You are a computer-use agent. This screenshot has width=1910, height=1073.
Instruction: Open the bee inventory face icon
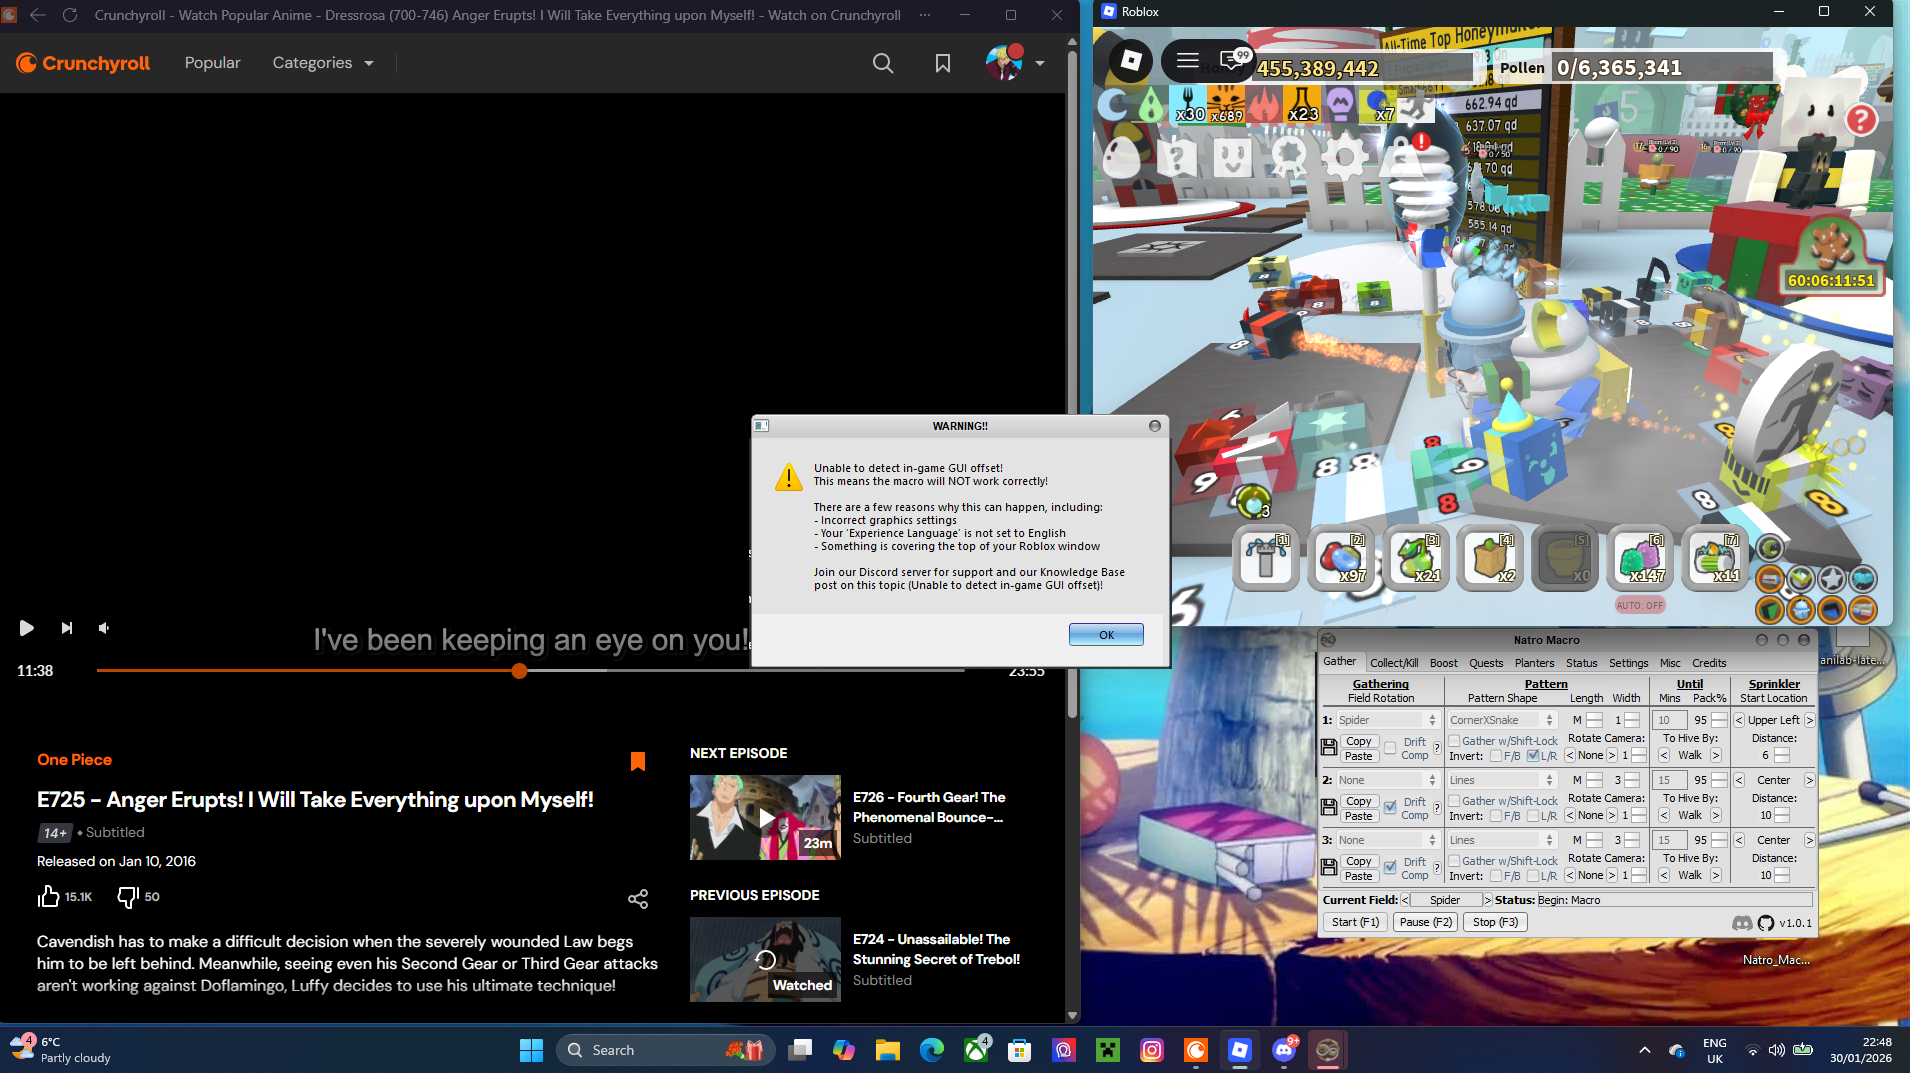pyautogui.click(x=1233, y=156)
